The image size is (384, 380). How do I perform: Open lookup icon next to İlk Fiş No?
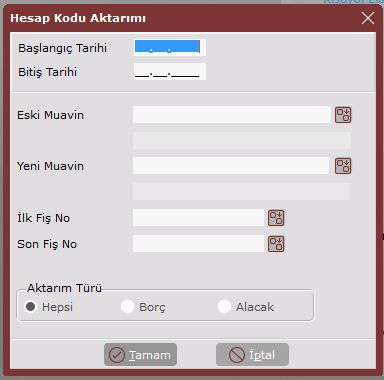pos(276,218)
